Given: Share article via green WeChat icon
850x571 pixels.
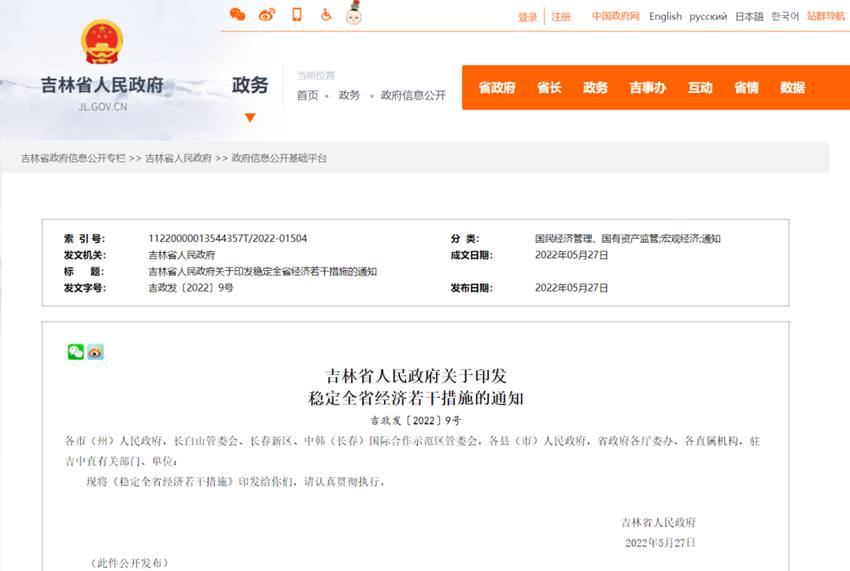Looking at the screenshot, I should pyautogui.click(x=76, y=352).
